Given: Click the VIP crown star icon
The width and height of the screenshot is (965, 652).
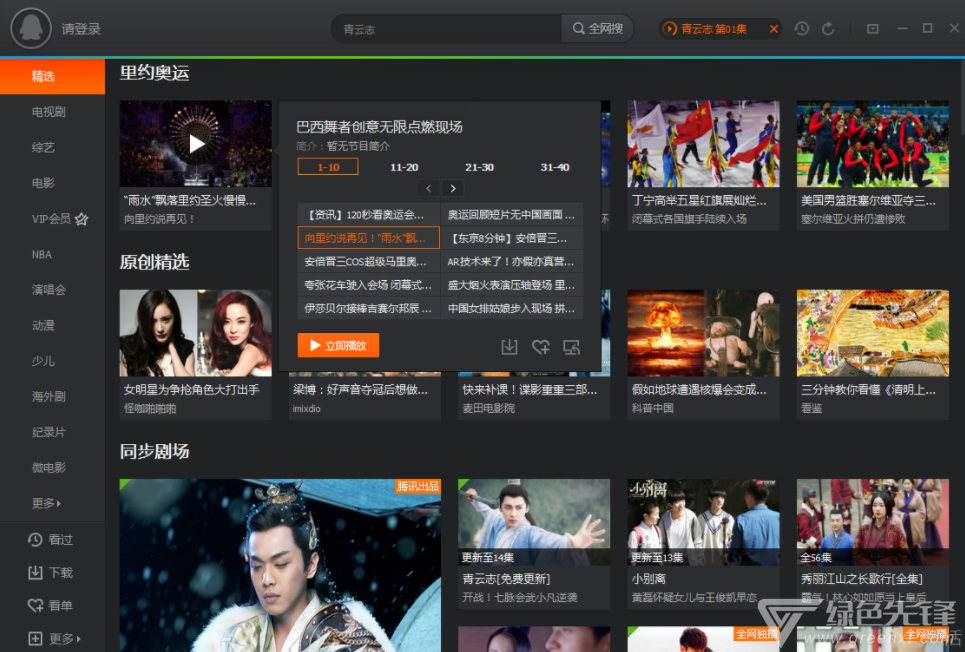Looking at the screenshot, I should [x=81, y=219].
